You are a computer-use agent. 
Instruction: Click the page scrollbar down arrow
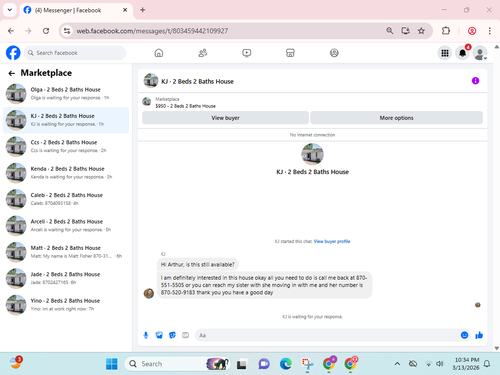tap(497, 348)
